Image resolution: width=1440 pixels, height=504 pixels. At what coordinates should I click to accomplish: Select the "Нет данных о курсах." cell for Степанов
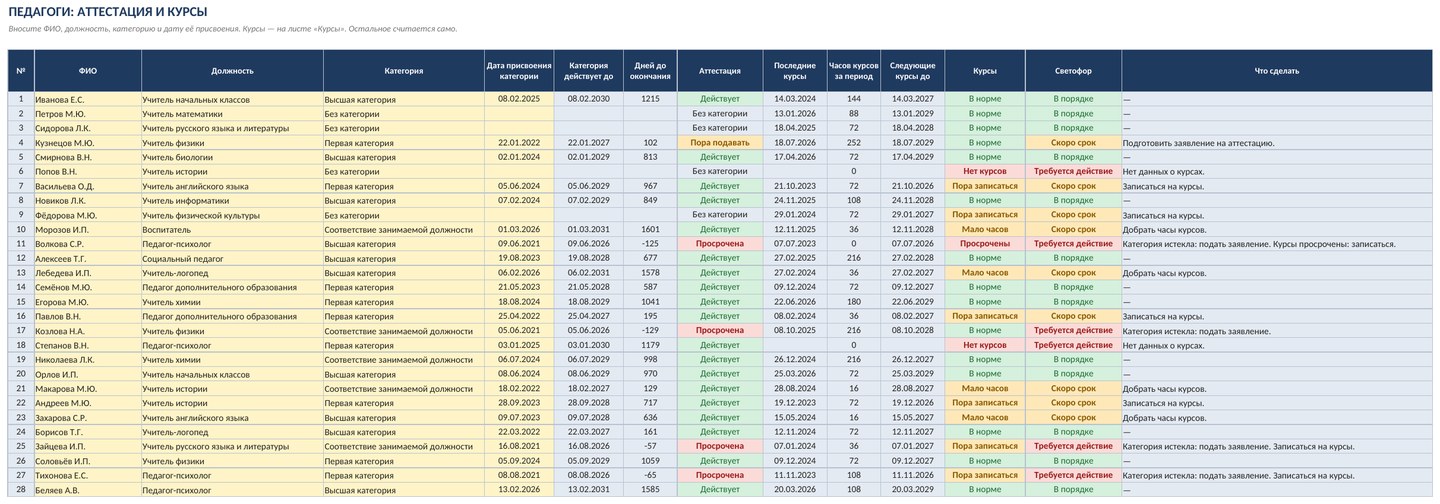click(1277, 346)
